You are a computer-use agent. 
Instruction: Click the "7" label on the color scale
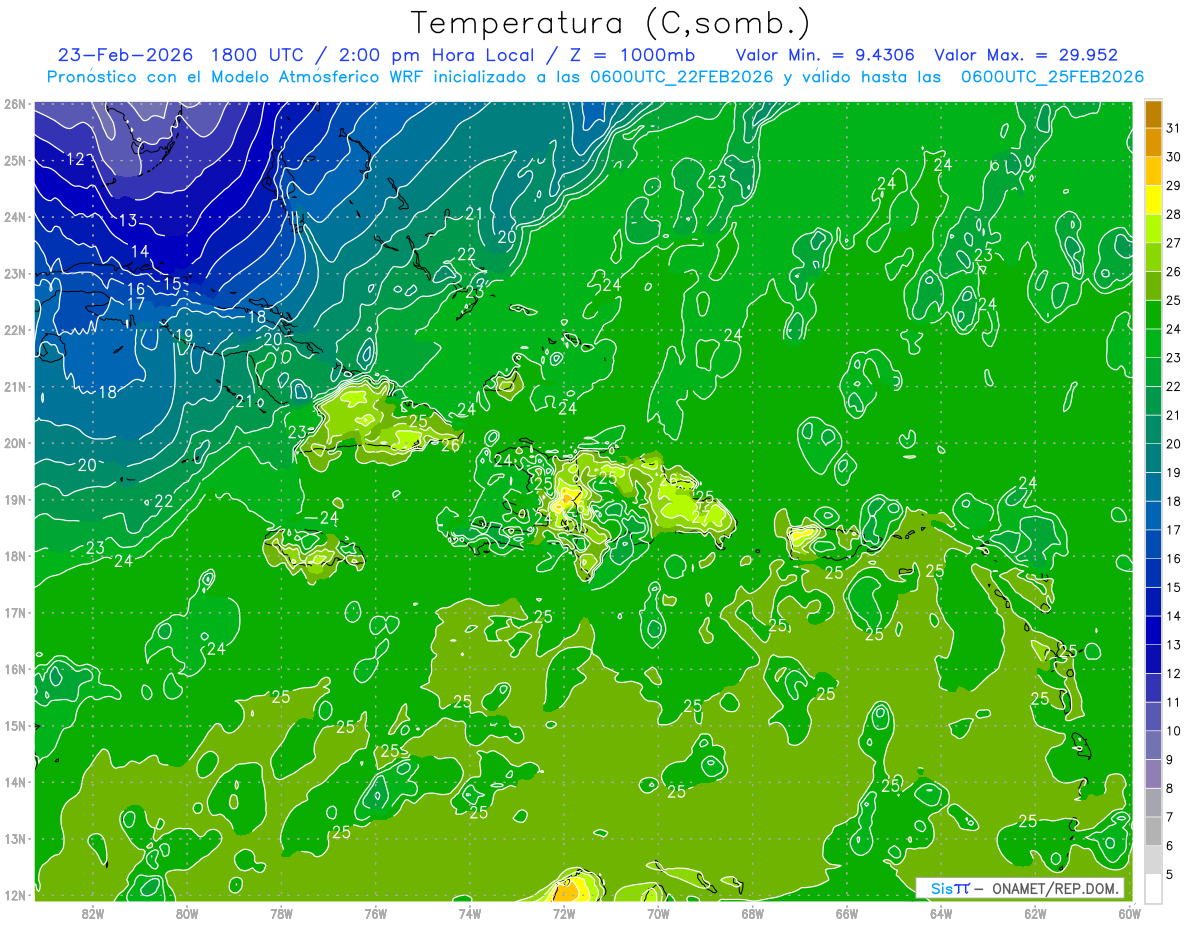(x=1170, y=817)
